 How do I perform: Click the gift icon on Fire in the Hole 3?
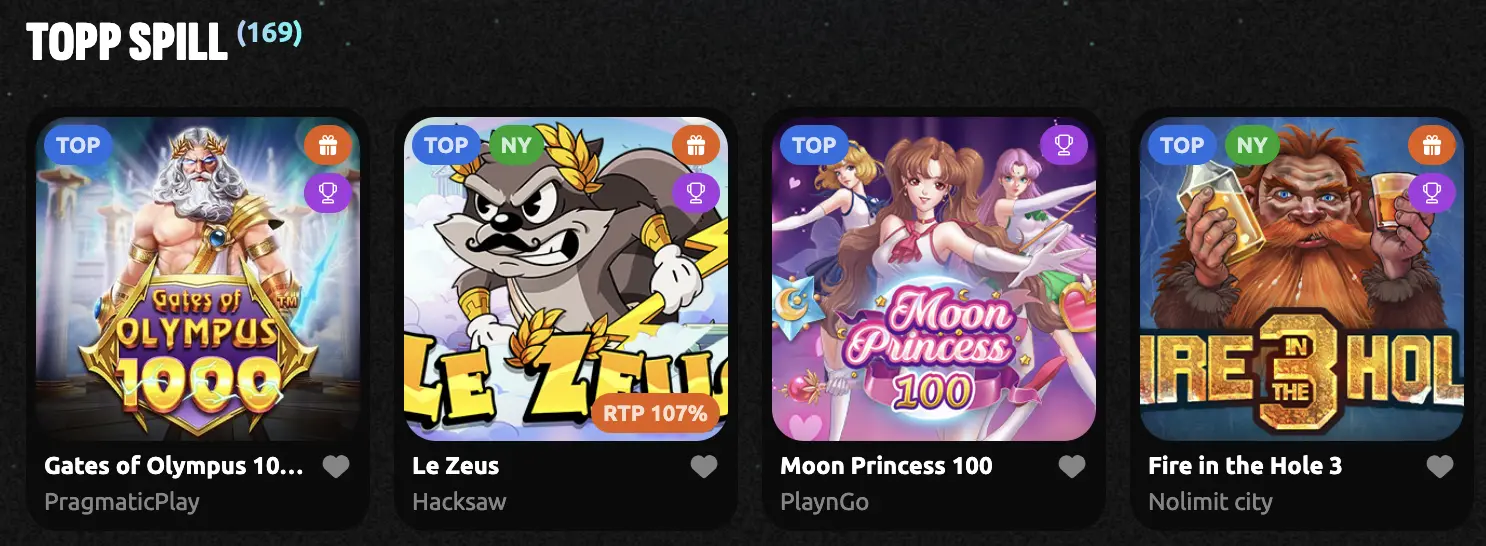[1432, 146]
